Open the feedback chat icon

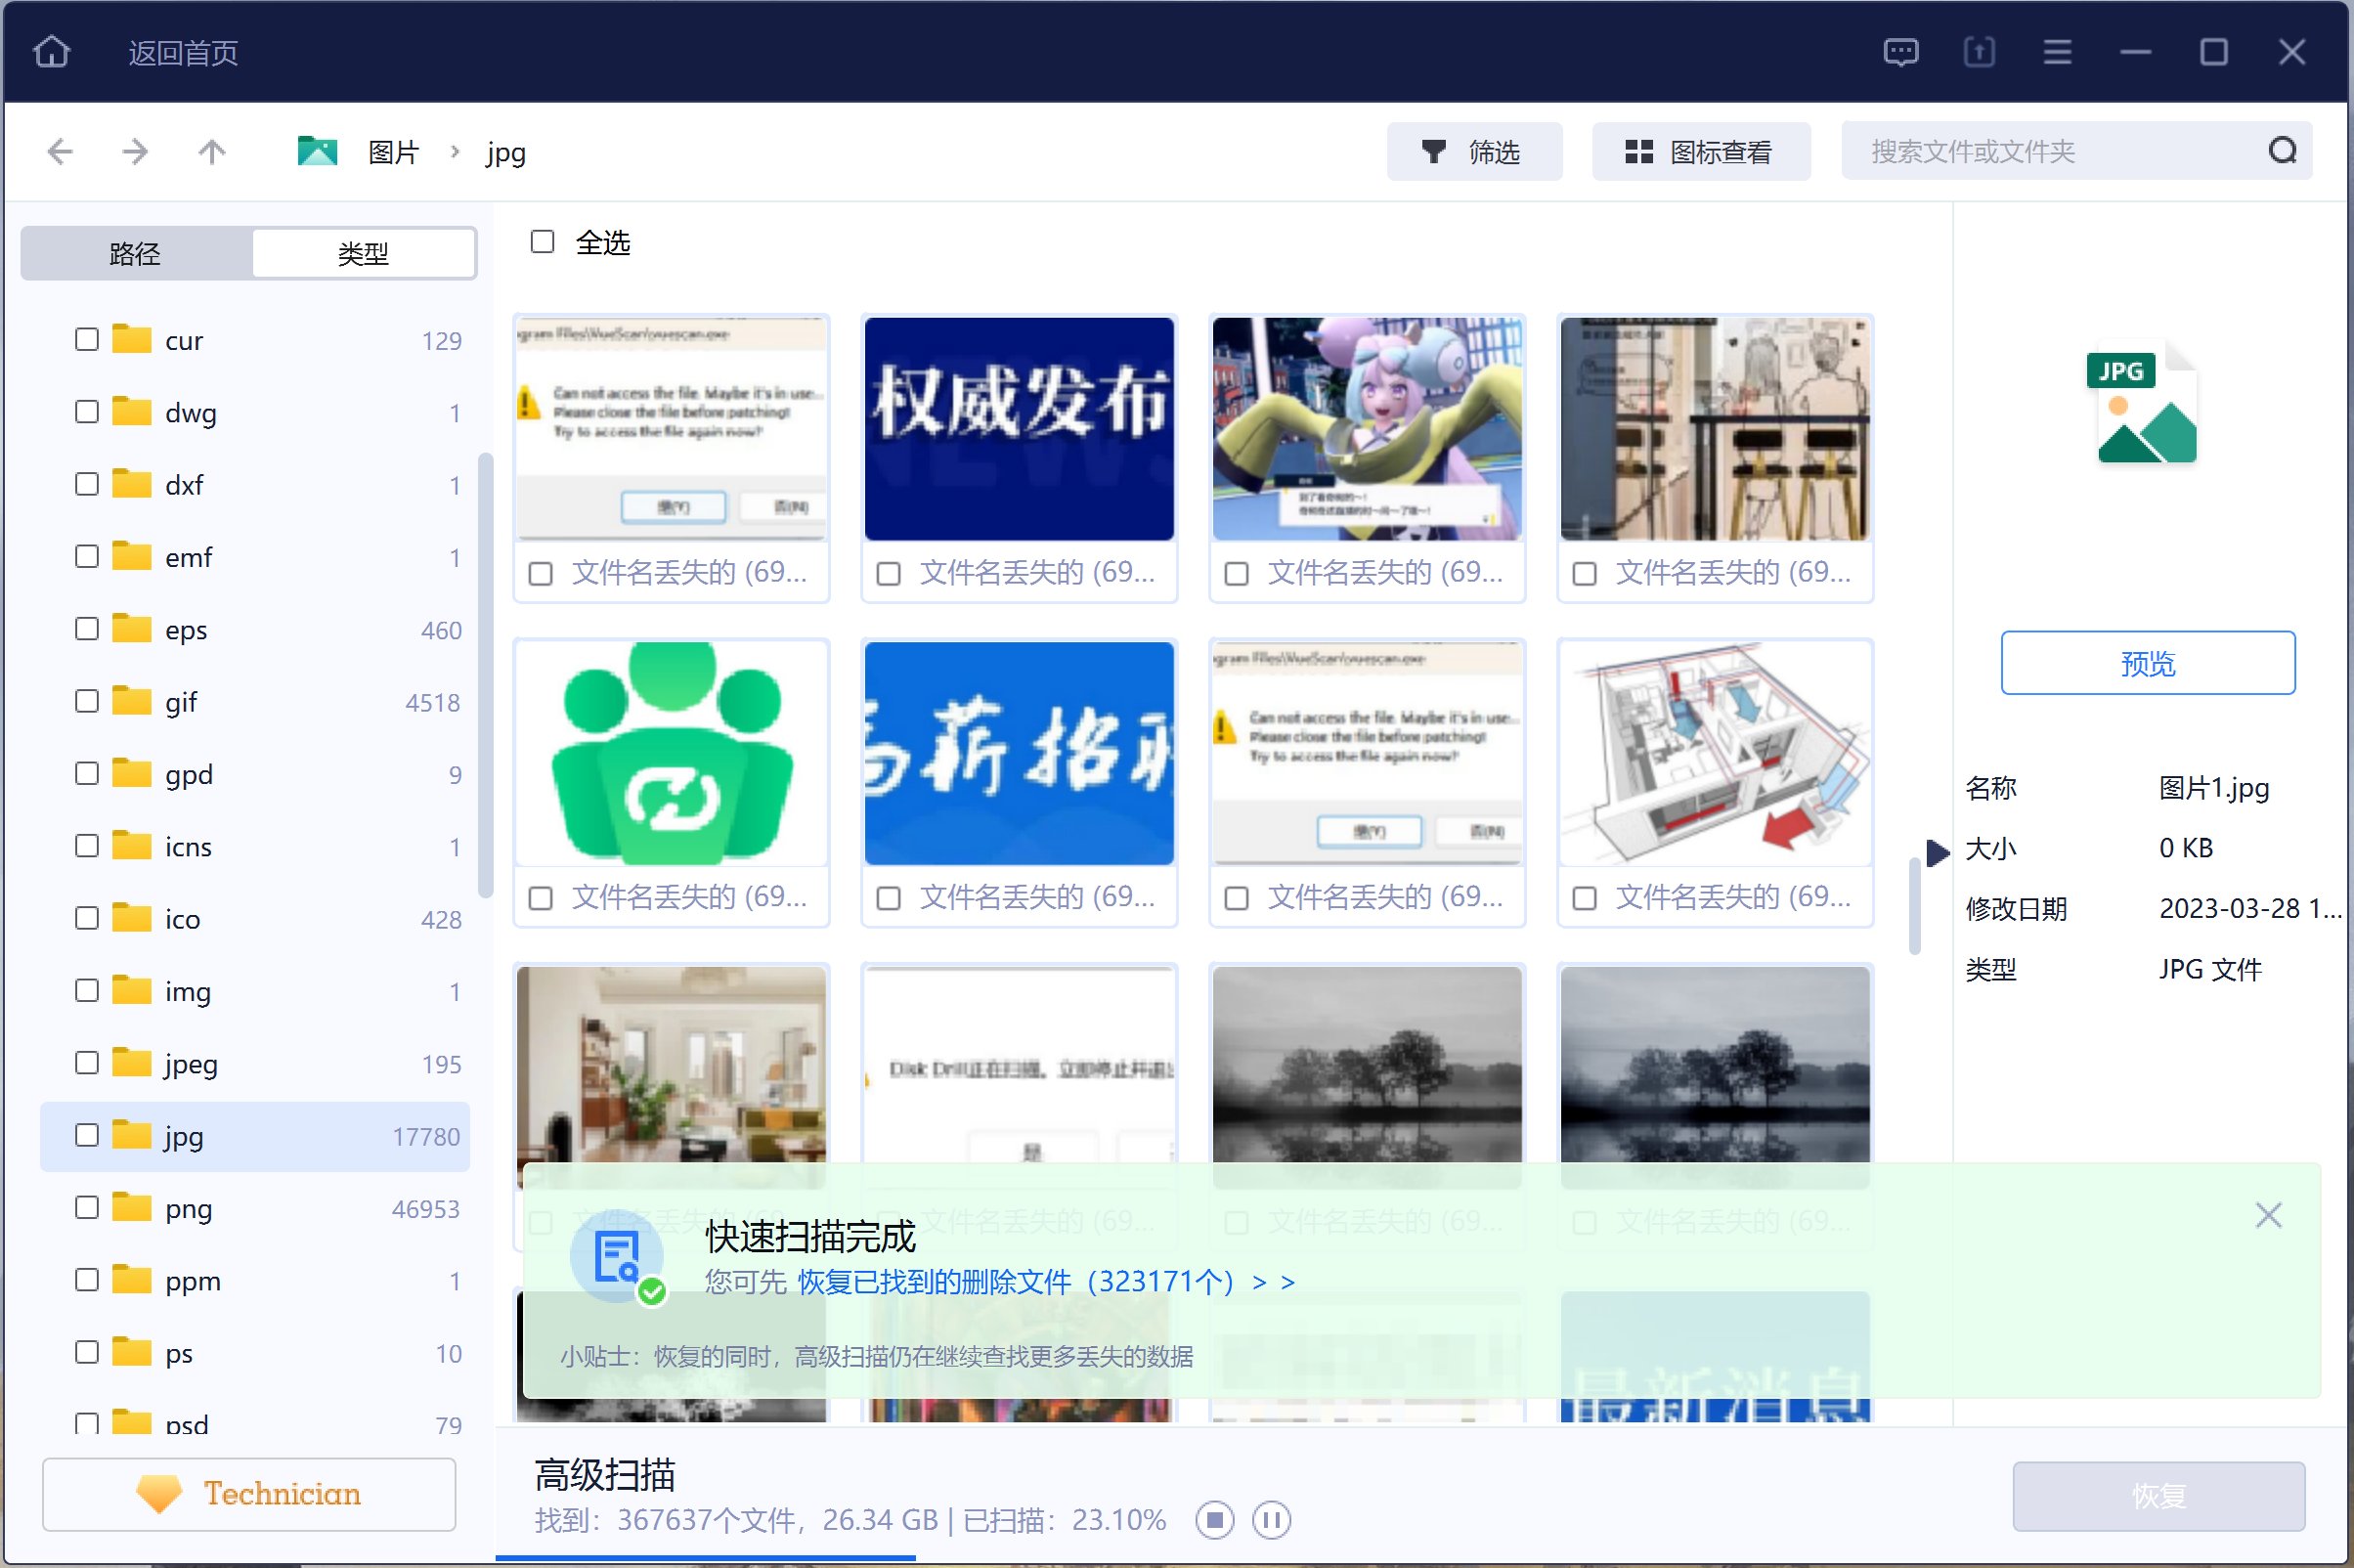pos(1900,52)
